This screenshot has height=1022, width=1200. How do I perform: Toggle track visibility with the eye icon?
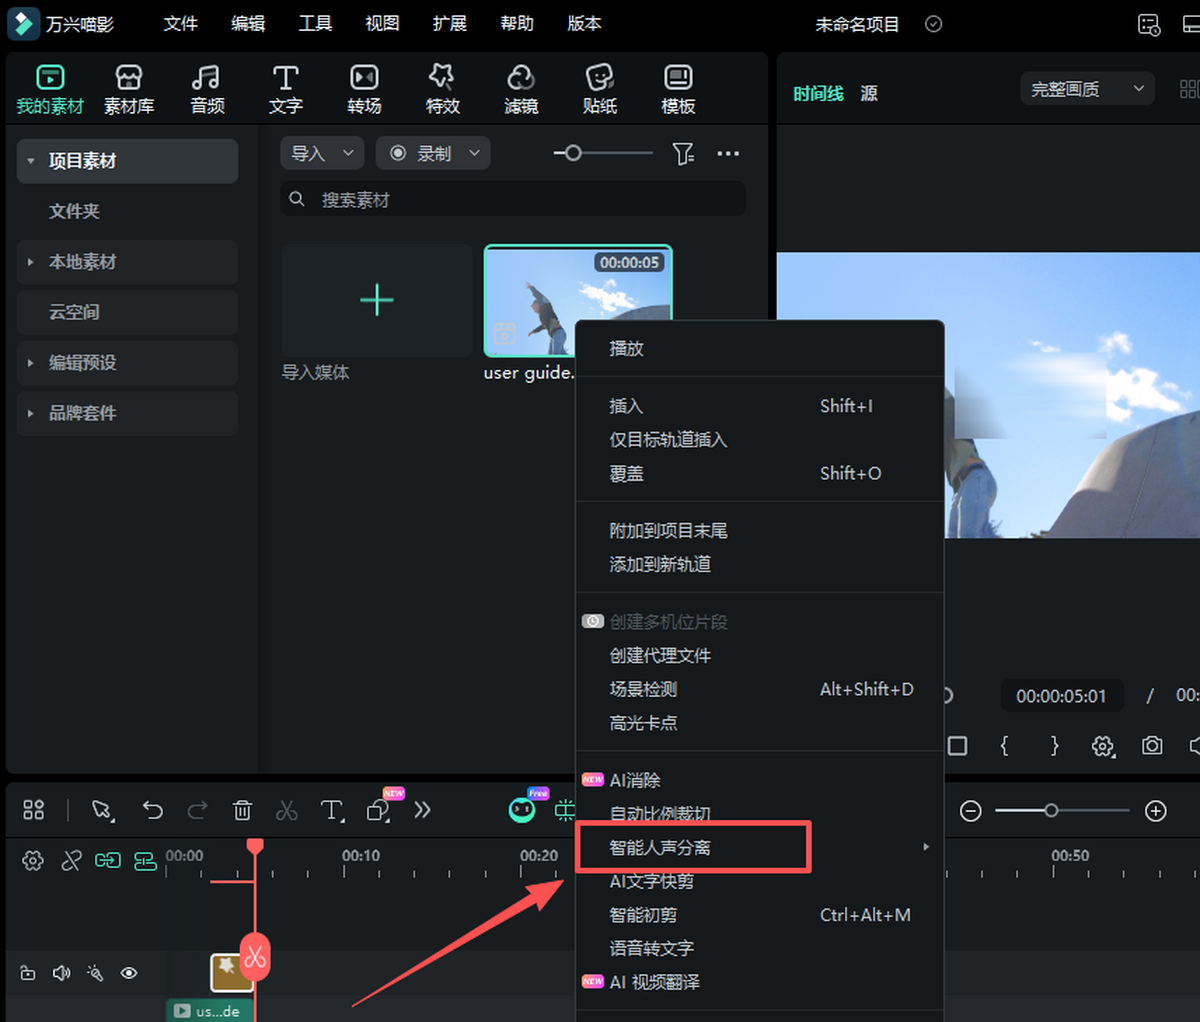click(129, 972)
